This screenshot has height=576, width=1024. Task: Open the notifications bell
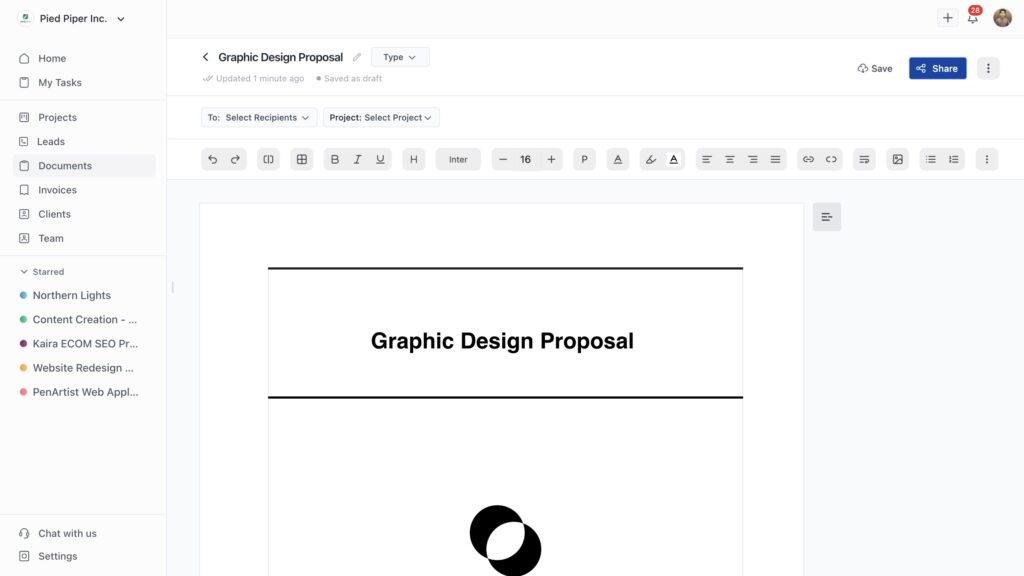[x=972, y=18]
